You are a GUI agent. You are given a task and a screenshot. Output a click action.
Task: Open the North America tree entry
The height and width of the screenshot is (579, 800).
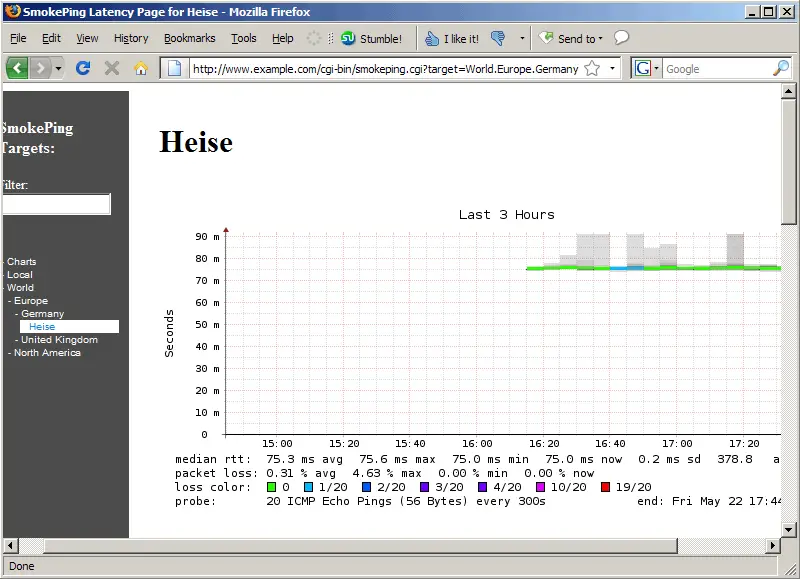pos(47,353)
